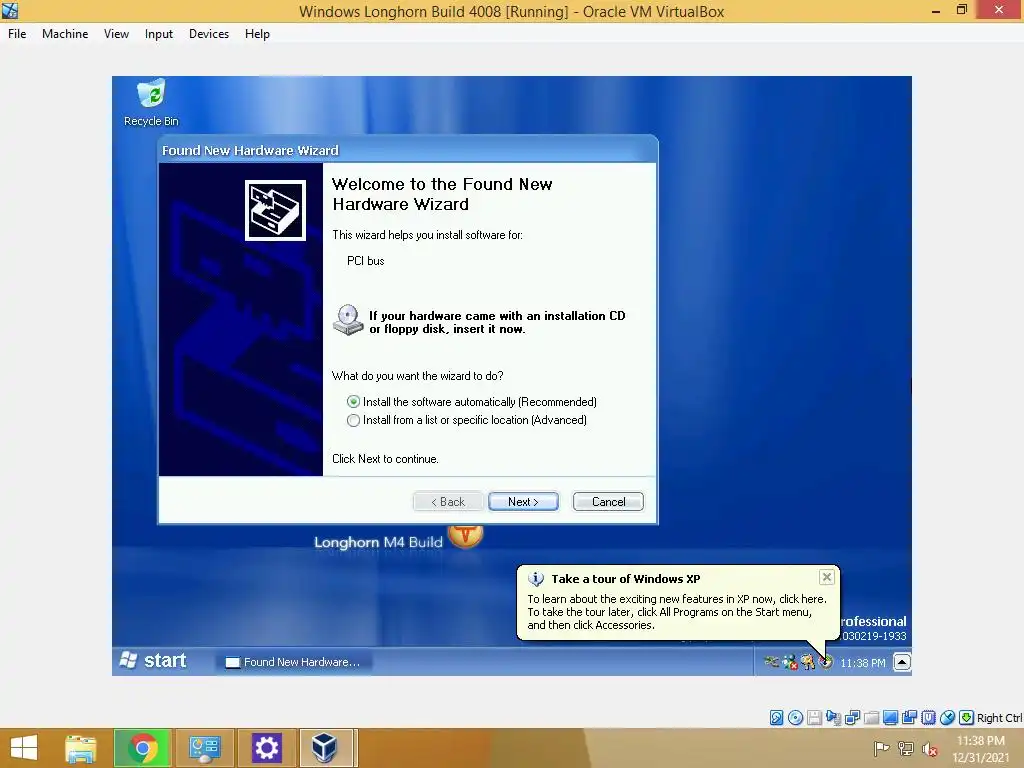This screenshot has width=1024, height=768.
Task: Close the Take a tour balloon tip
Action: coord(827,577)
